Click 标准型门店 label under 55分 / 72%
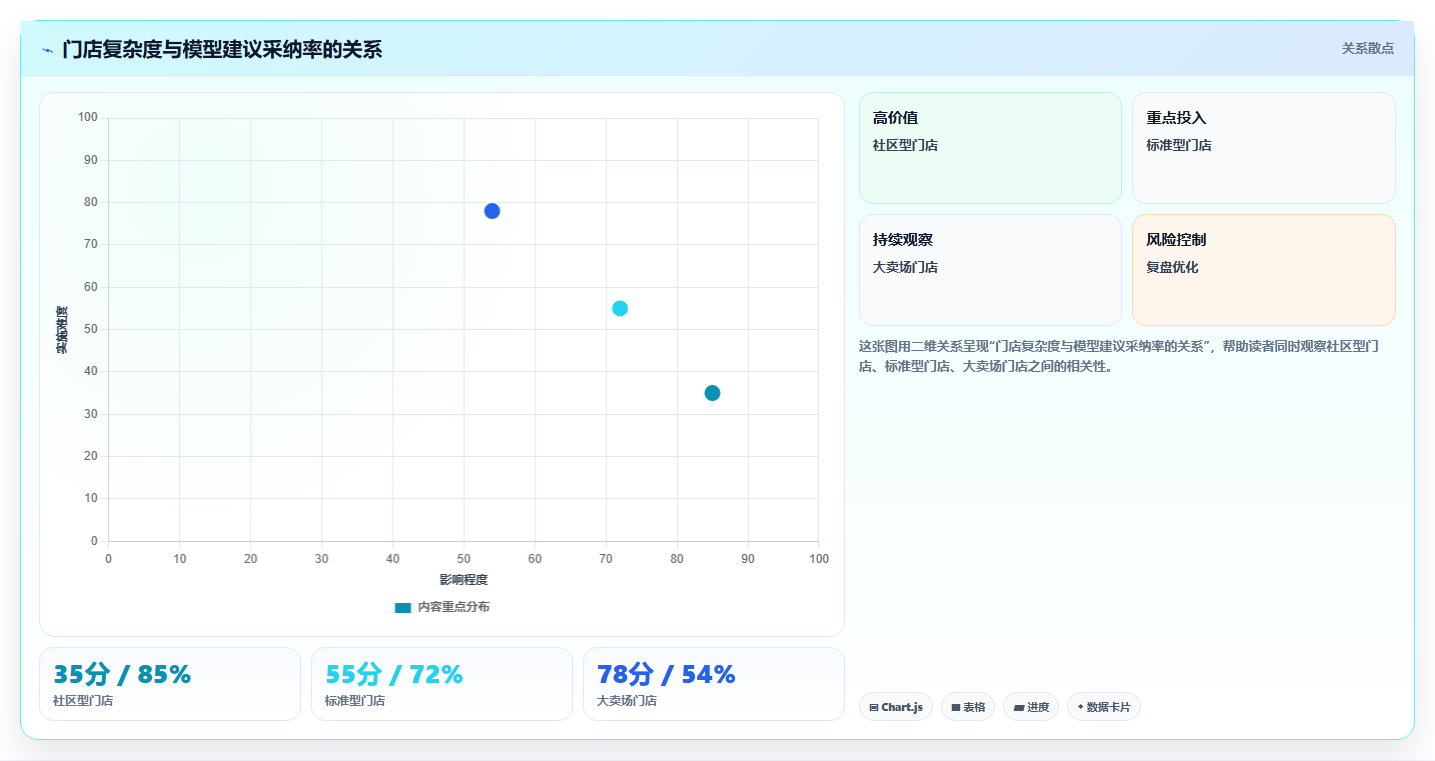Screen dimensions: 1435x761 click(x=355, y=701)
